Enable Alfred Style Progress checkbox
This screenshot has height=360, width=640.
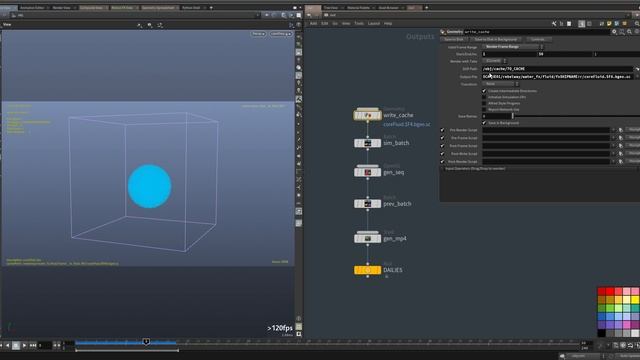point(484,103)
